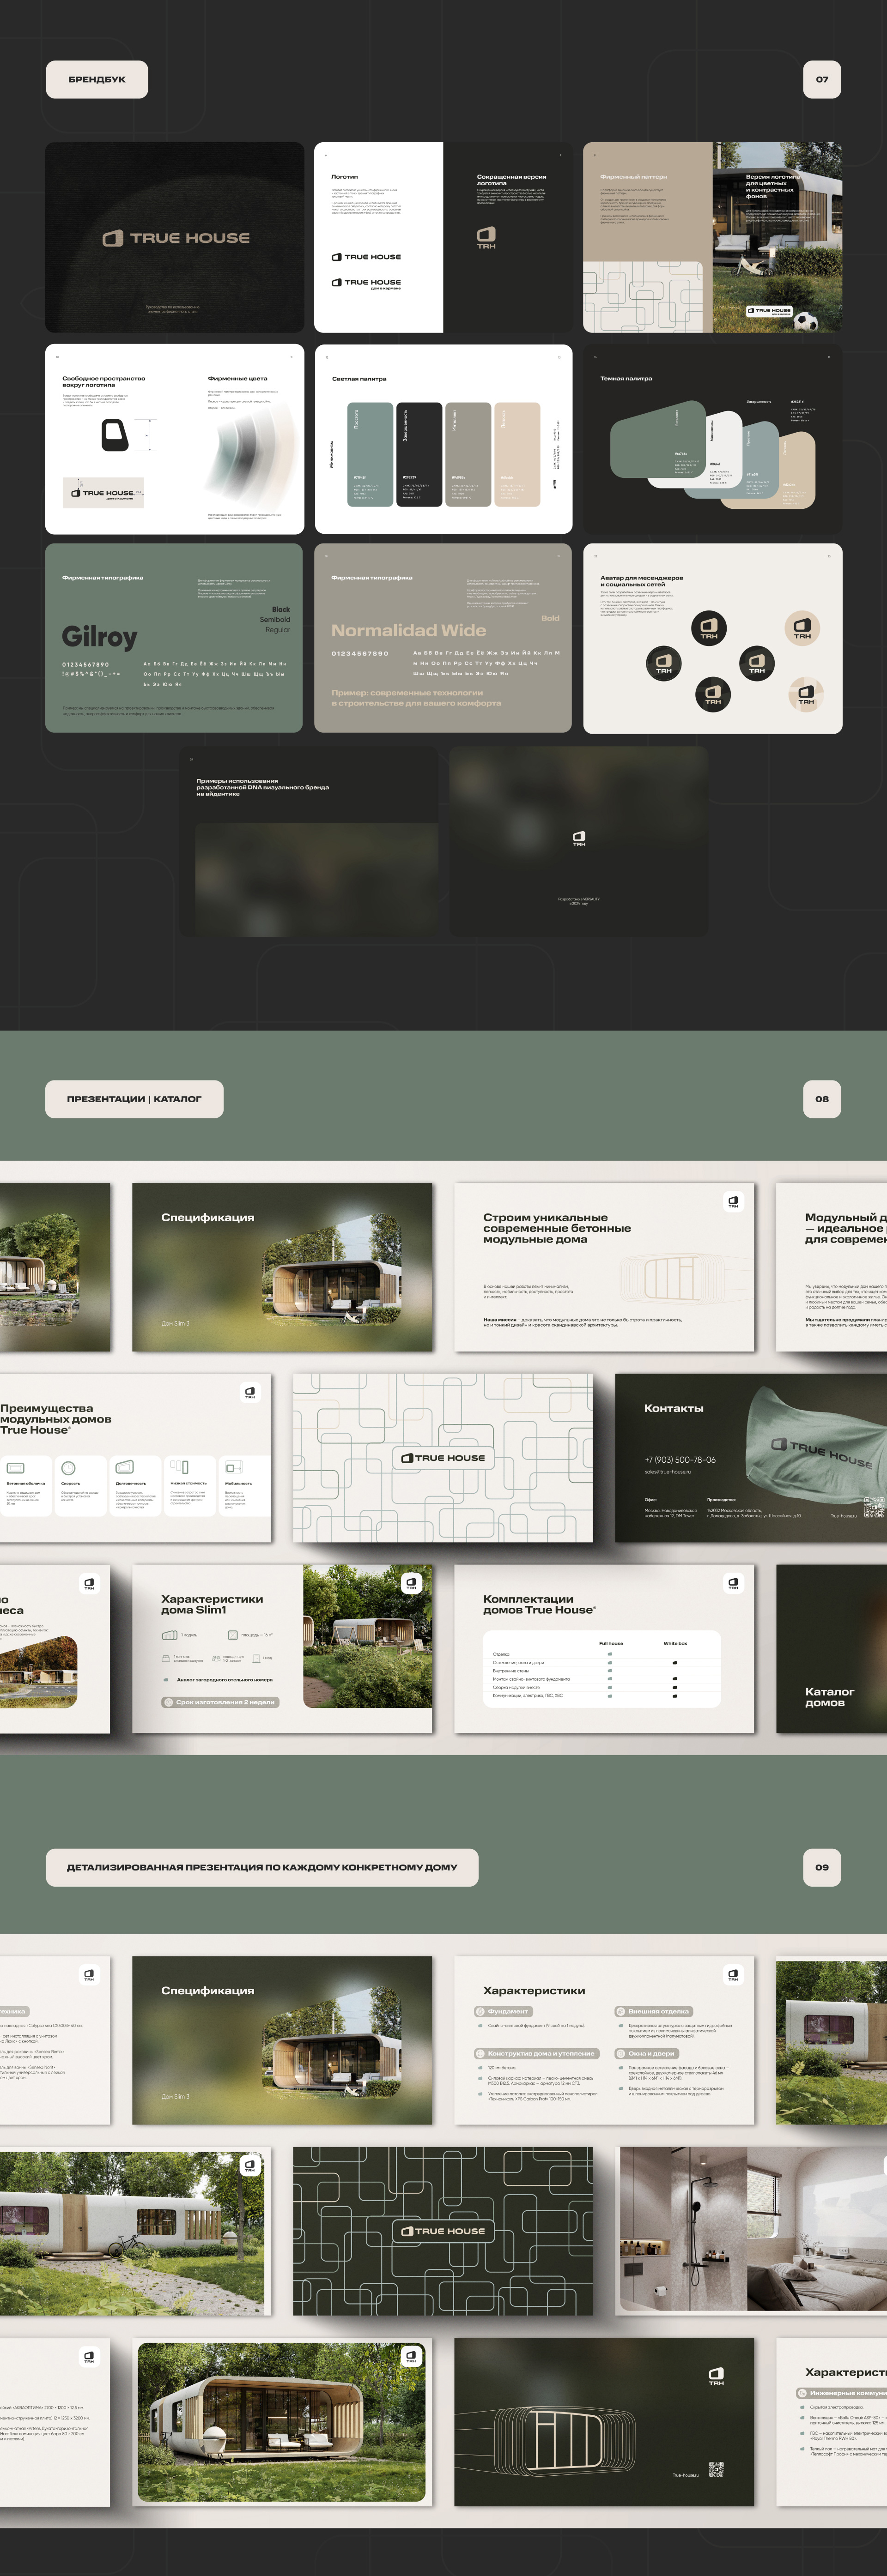
Task: Select the green swatch in Светлая палитра
Action: (x=370, y=455)
